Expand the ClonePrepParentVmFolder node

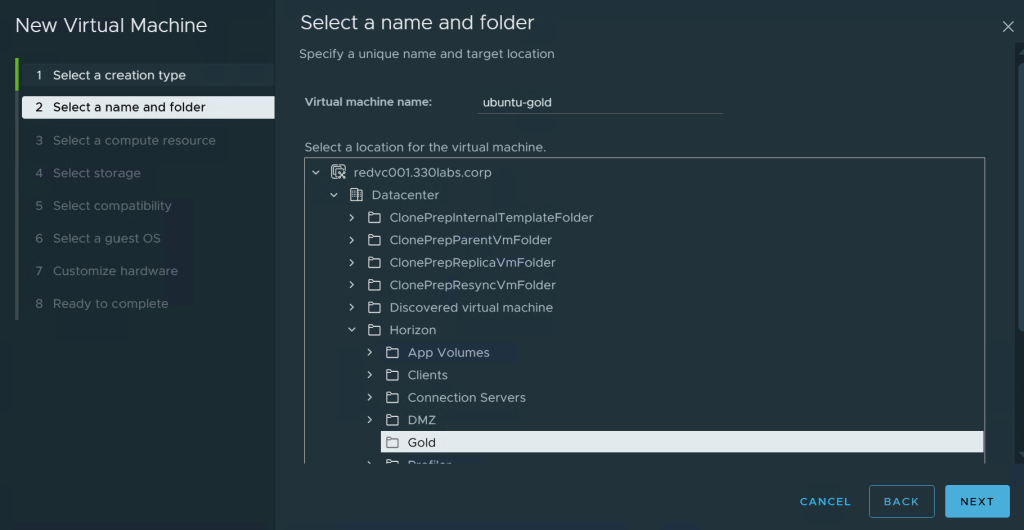coord(352,240)
